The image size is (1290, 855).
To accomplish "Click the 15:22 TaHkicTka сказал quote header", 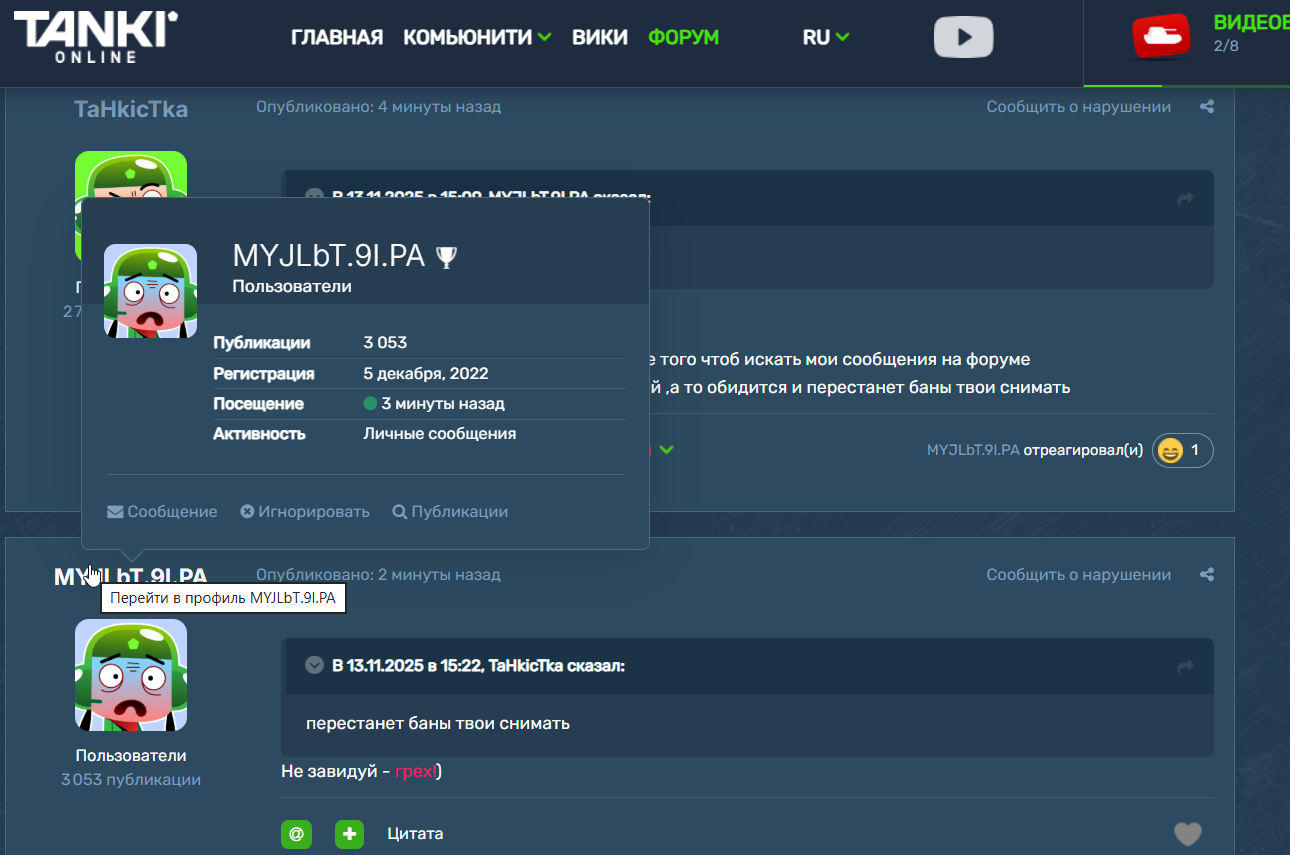I will (x=478, y=666).
